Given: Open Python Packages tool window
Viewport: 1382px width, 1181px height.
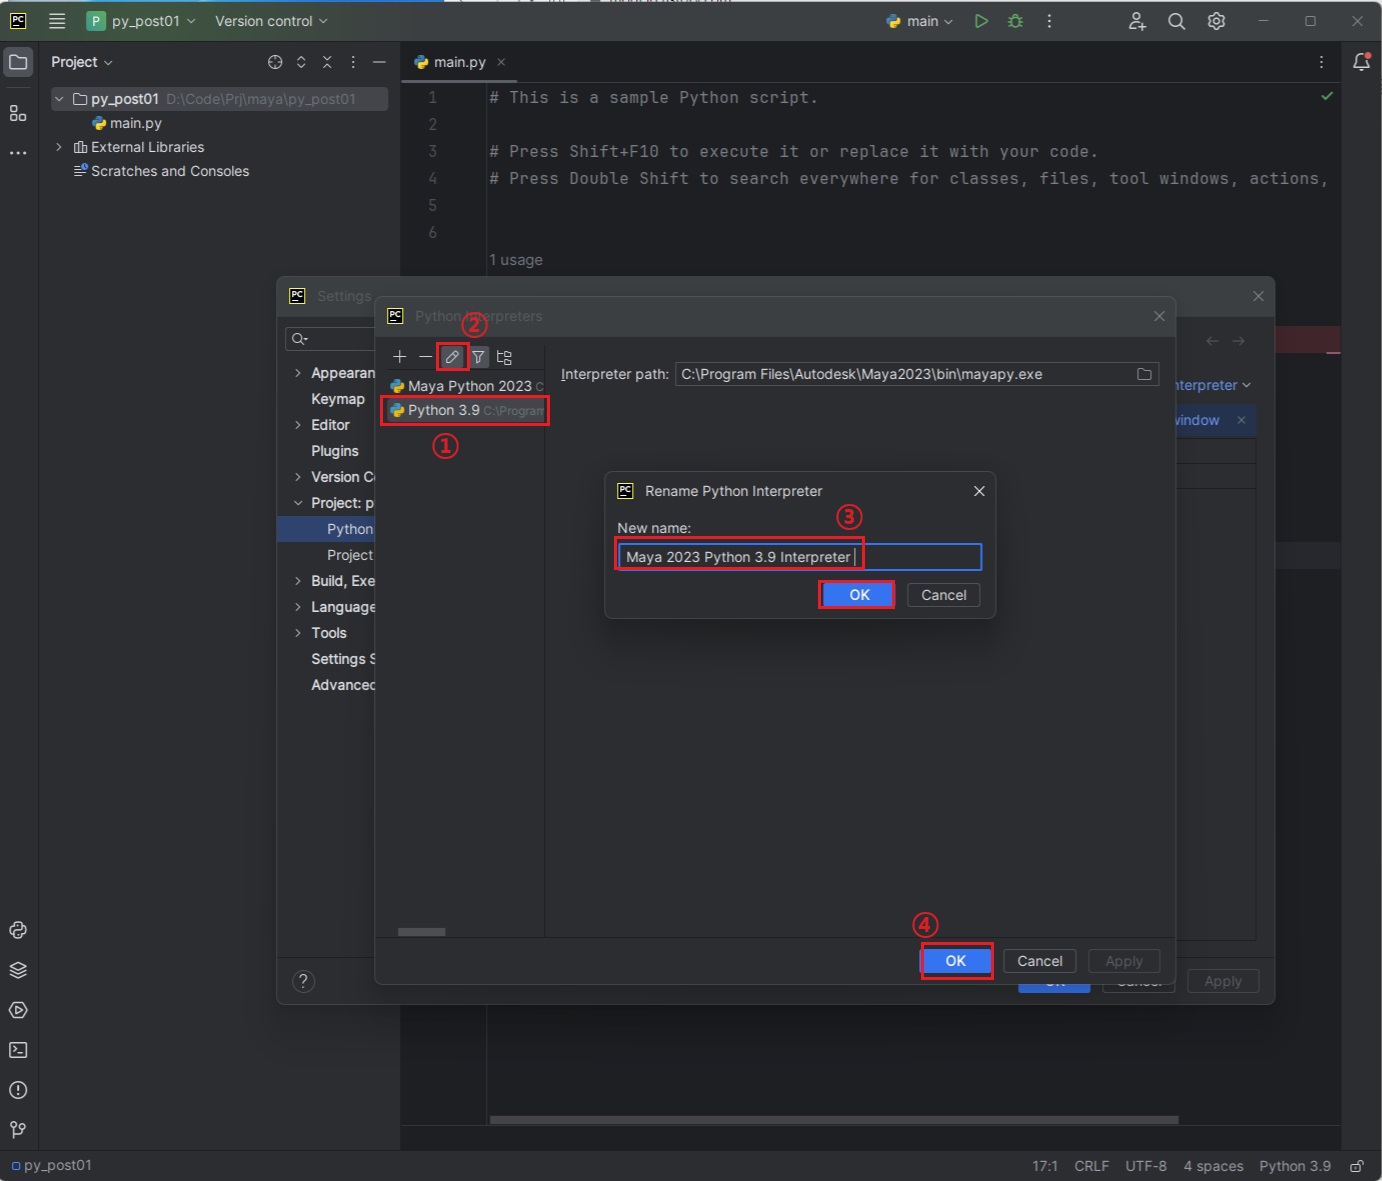Looking at the screenshot, I should pos(18,970).
